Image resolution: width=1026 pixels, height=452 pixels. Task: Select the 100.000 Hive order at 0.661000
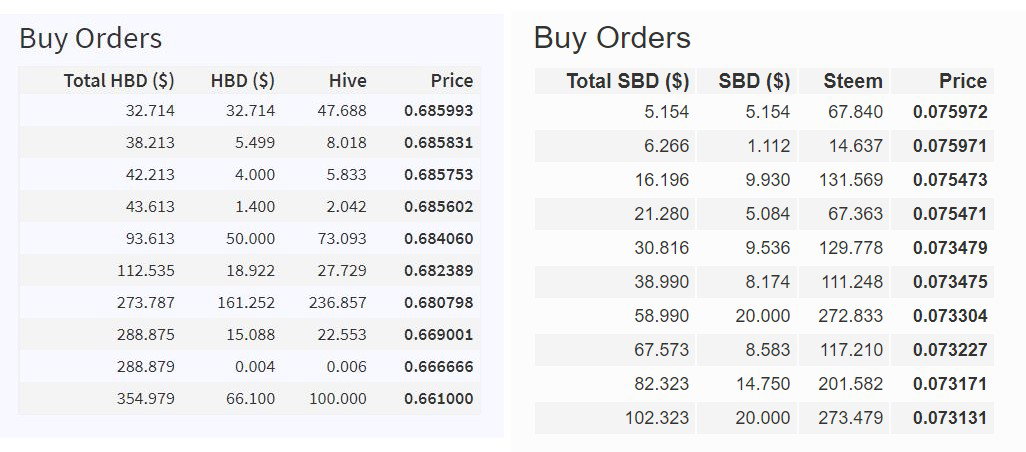click(249, 399)
